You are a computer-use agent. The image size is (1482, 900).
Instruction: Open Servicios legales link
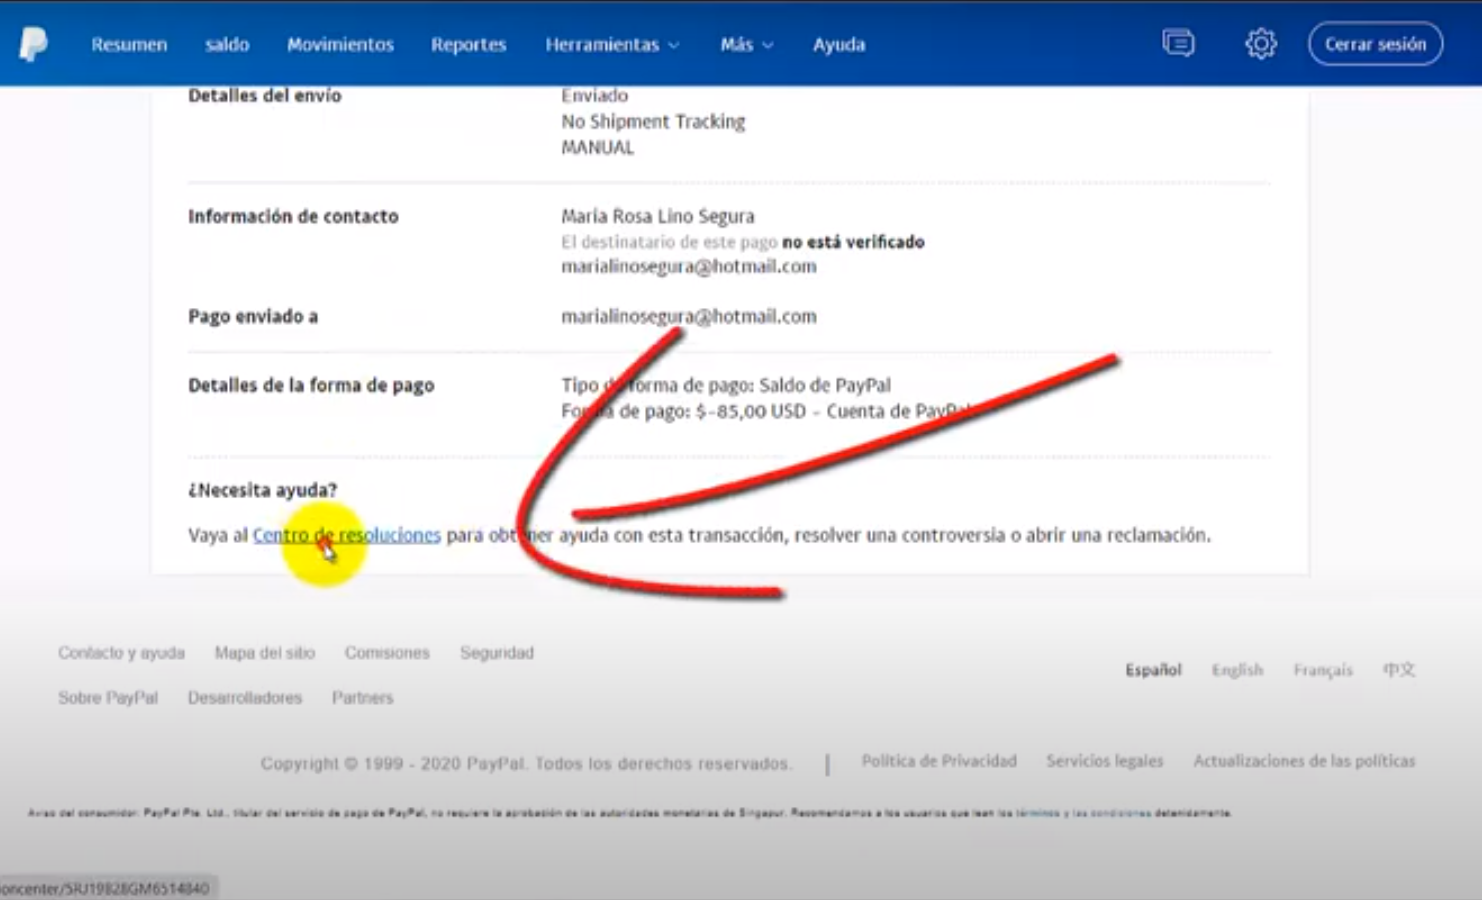tap(1105, 761)
